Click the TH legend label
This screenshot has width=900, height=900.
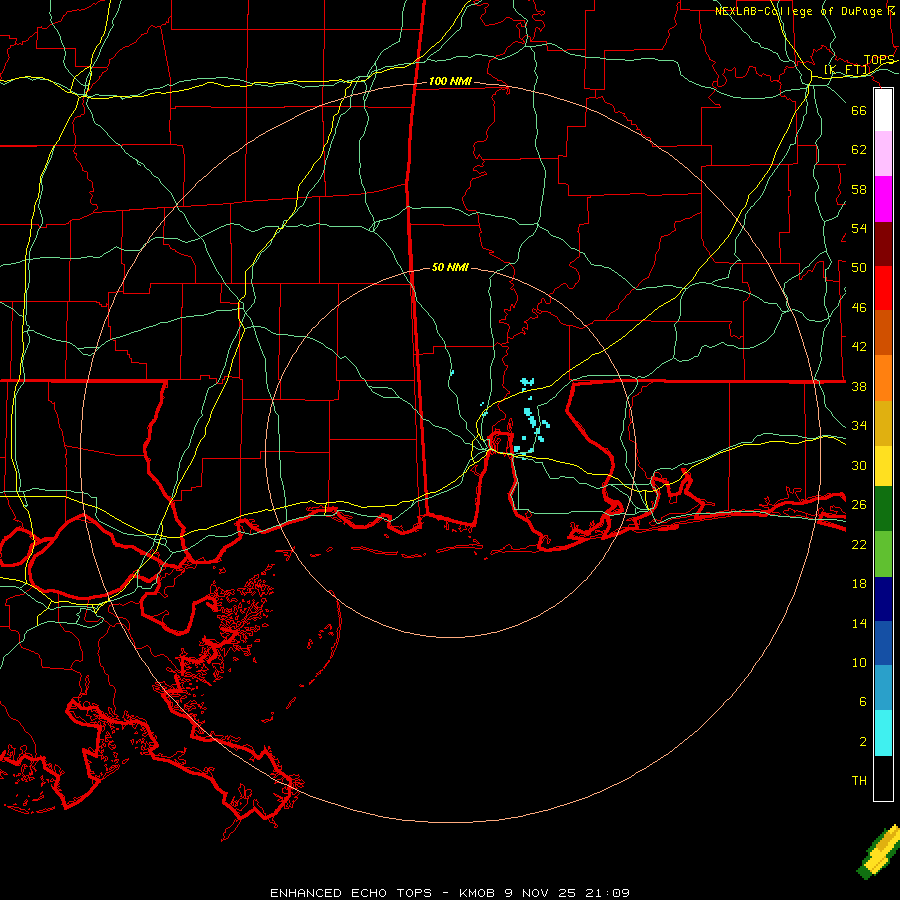click(859, 781)
